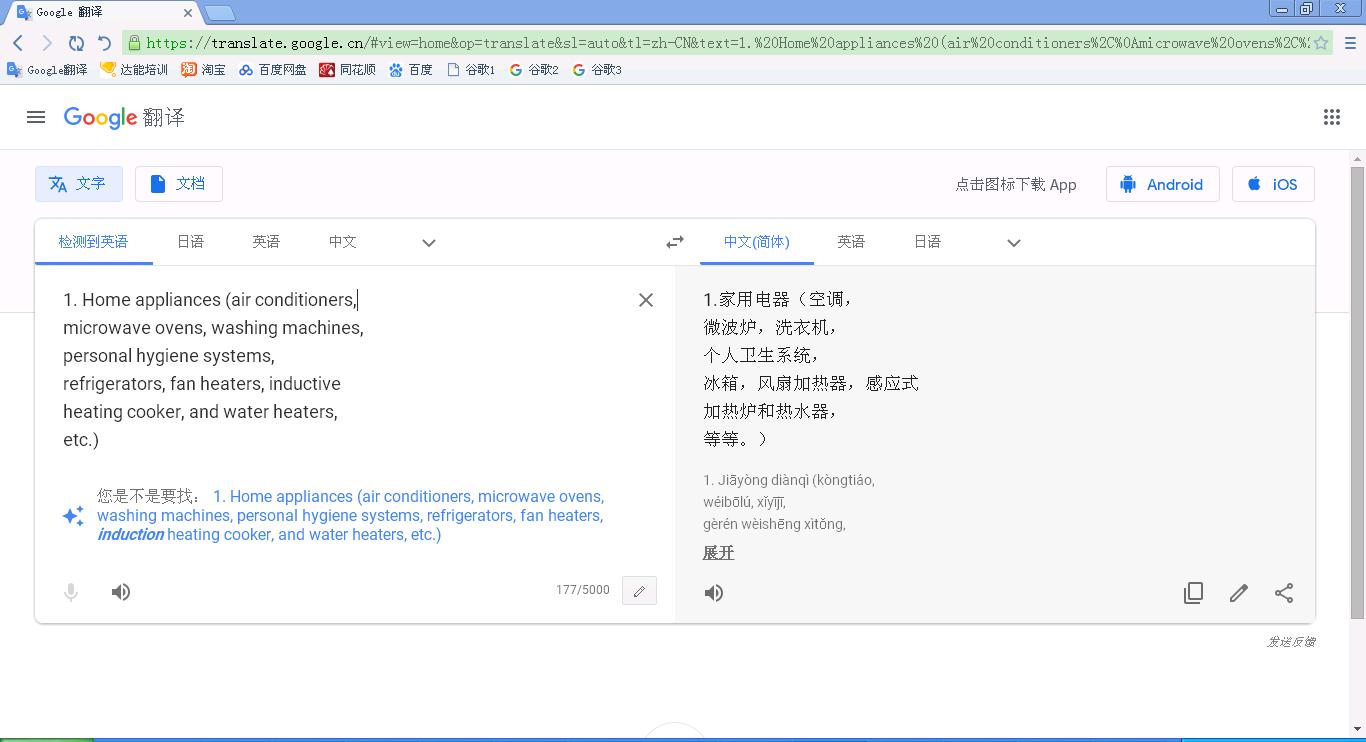Suggest an edit to the translation
This screenshot has height=742, width=1366.
coord(1238,592)
